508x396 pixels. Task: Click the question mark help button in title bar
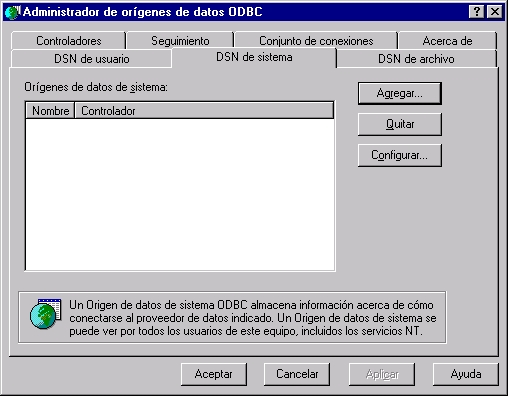[477, 12]
